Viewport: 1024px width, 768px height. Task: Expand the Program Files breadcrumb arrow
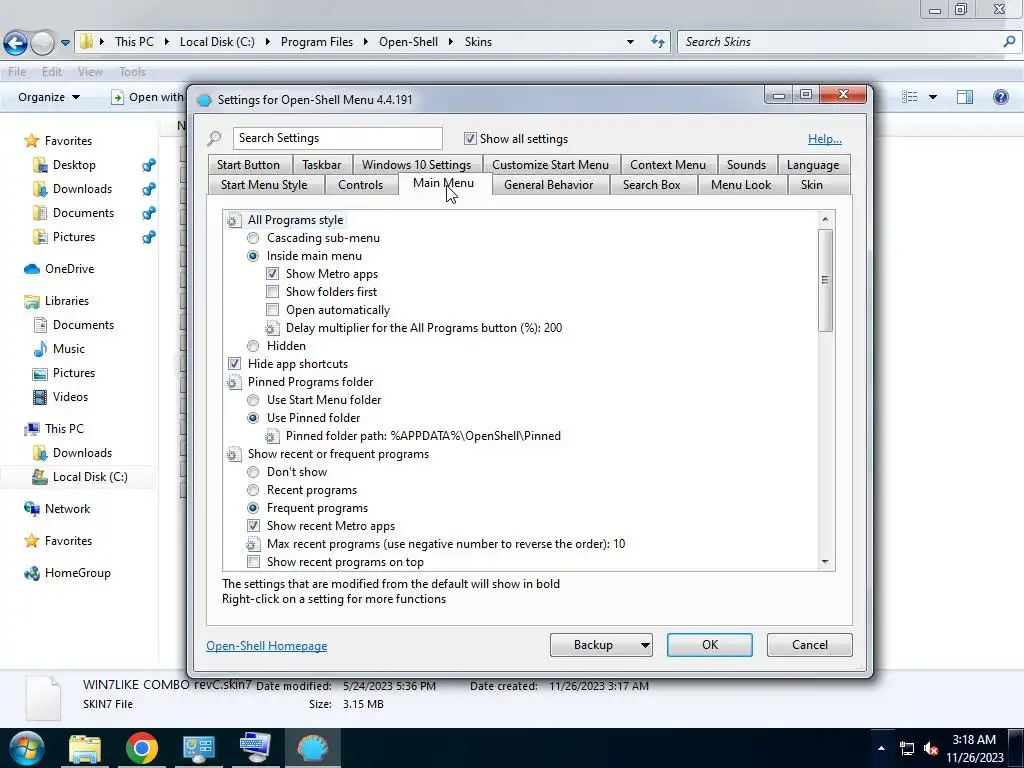coord(365,42)
